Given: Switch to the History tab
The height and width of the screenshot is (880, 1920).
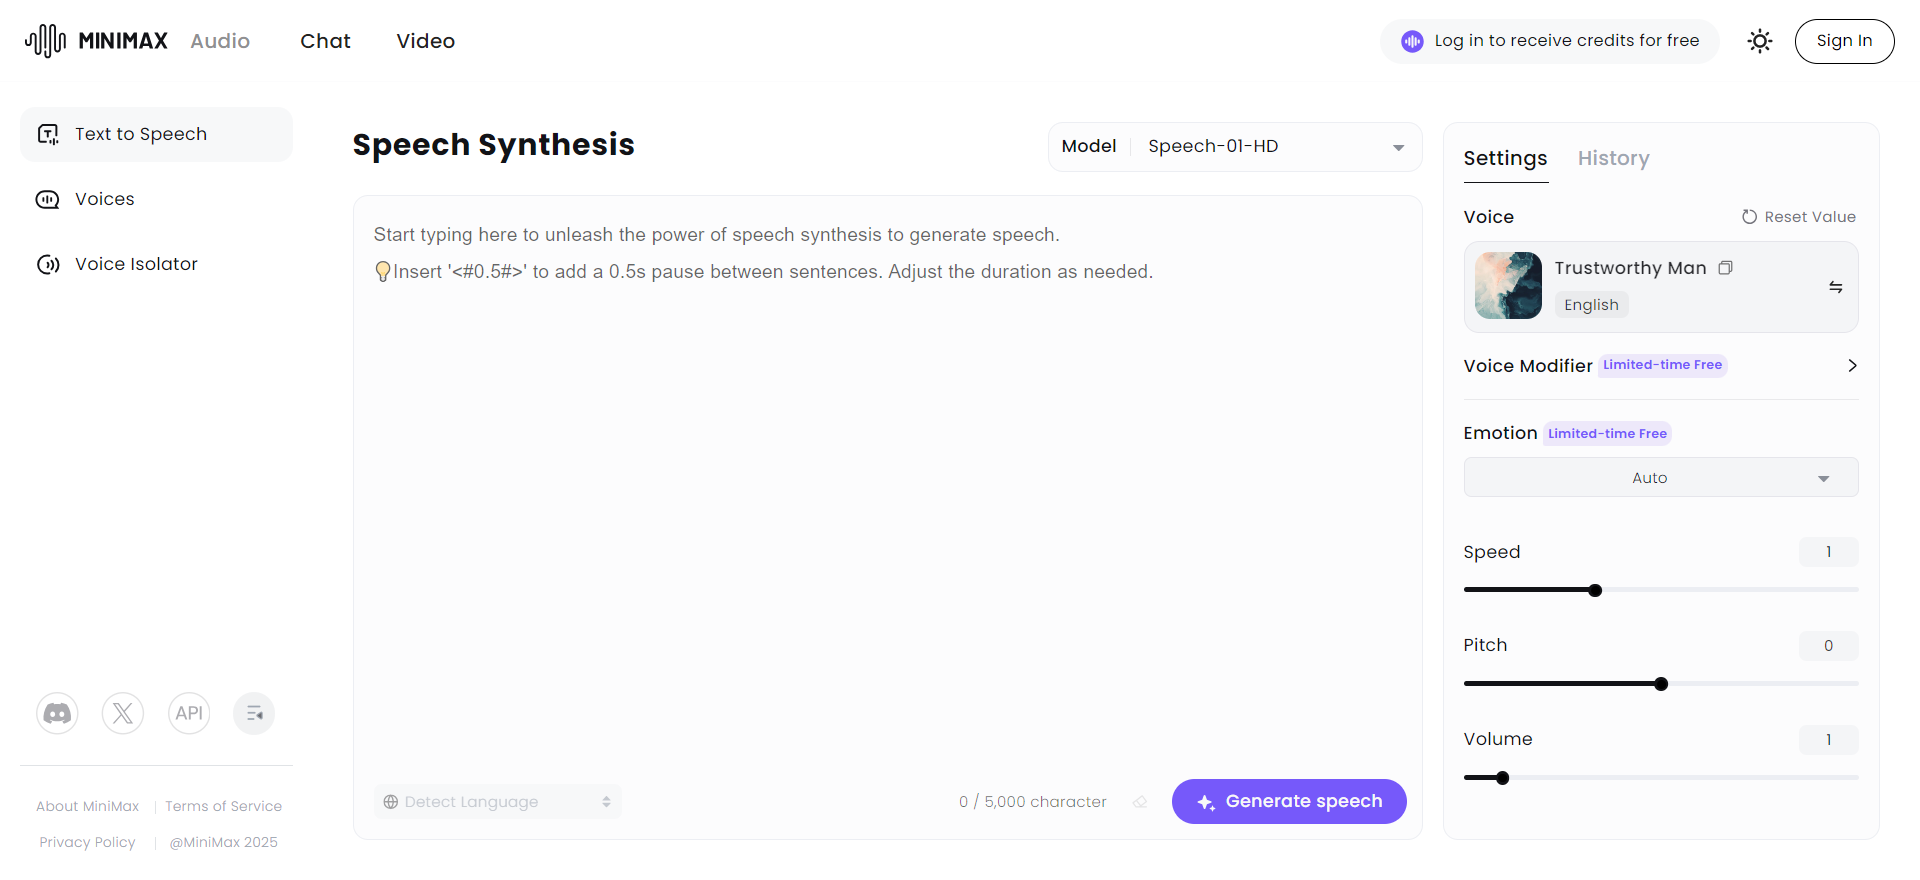Looking at the screenshot, I should pos(1613,158).
